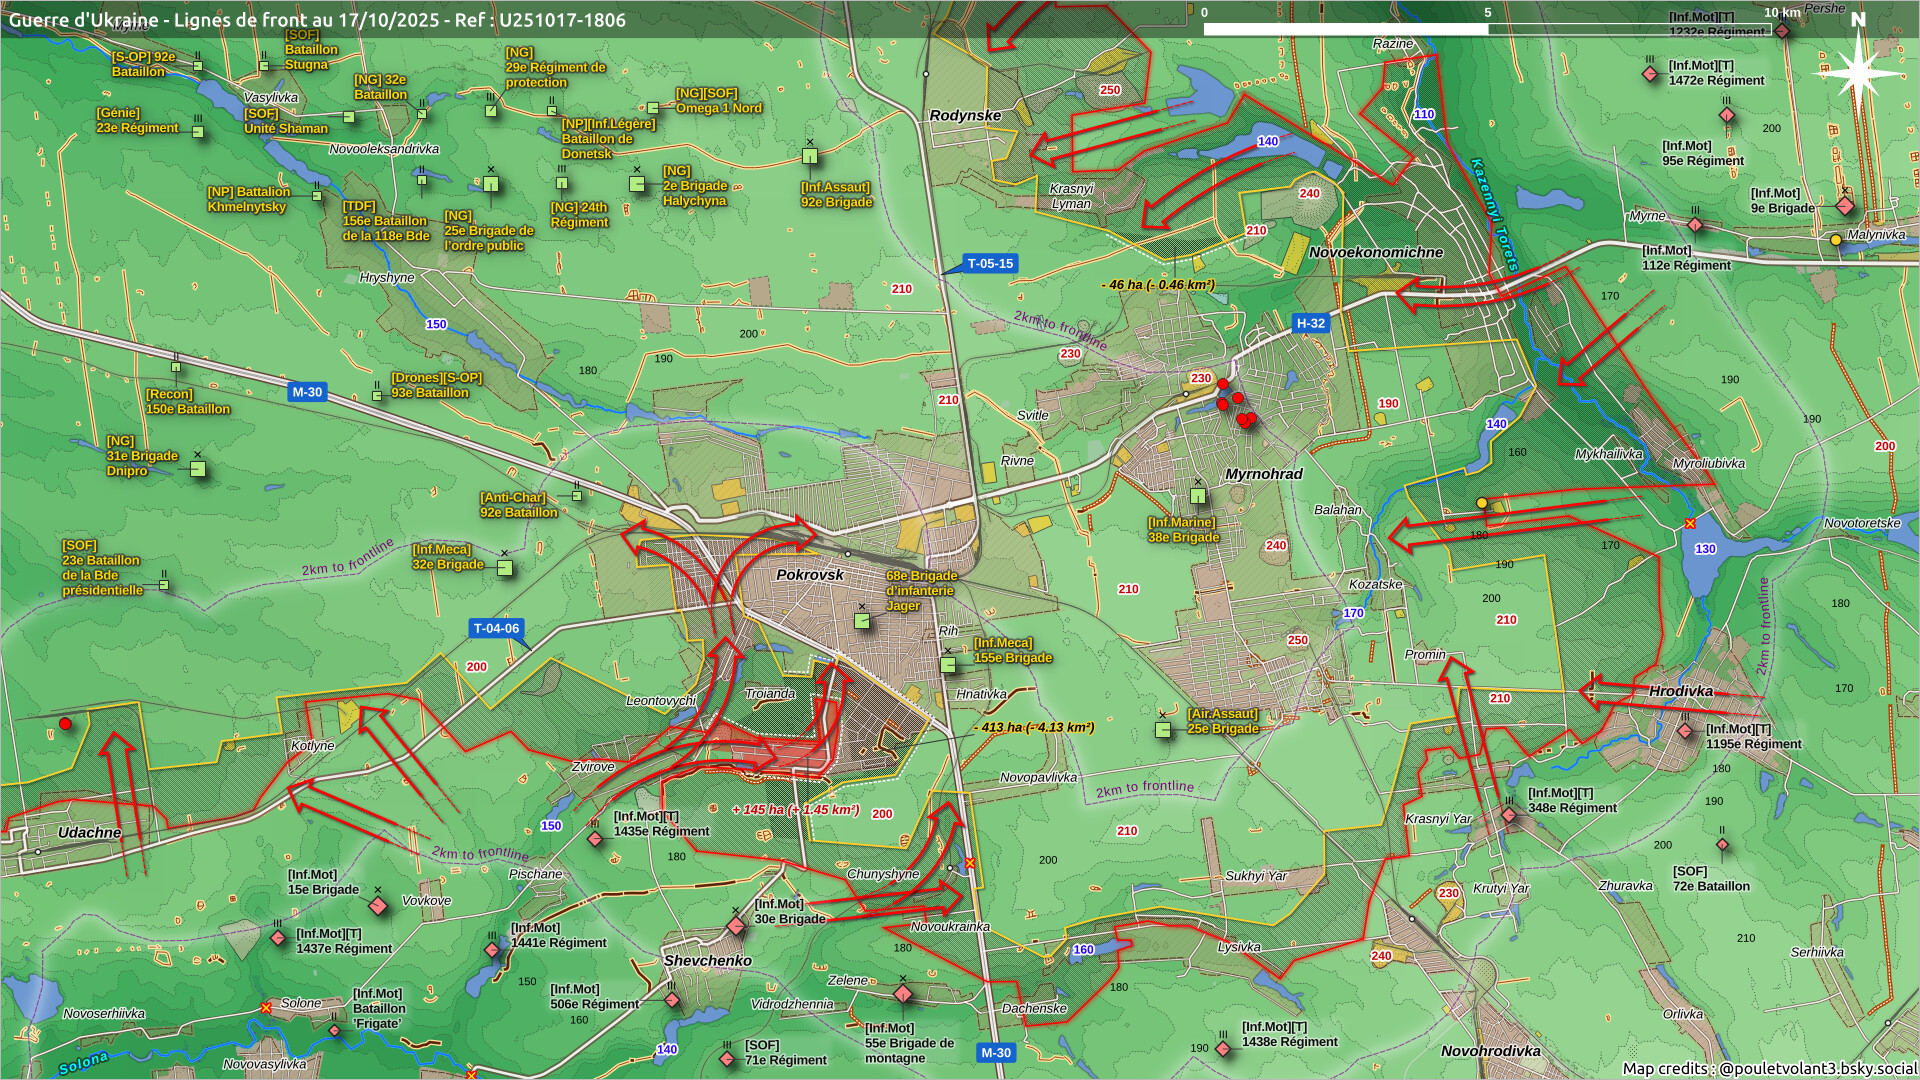Click the M-30 road shield near Hryshyne
This screenshot has height=1080, width=1920.
coord(307,392)
